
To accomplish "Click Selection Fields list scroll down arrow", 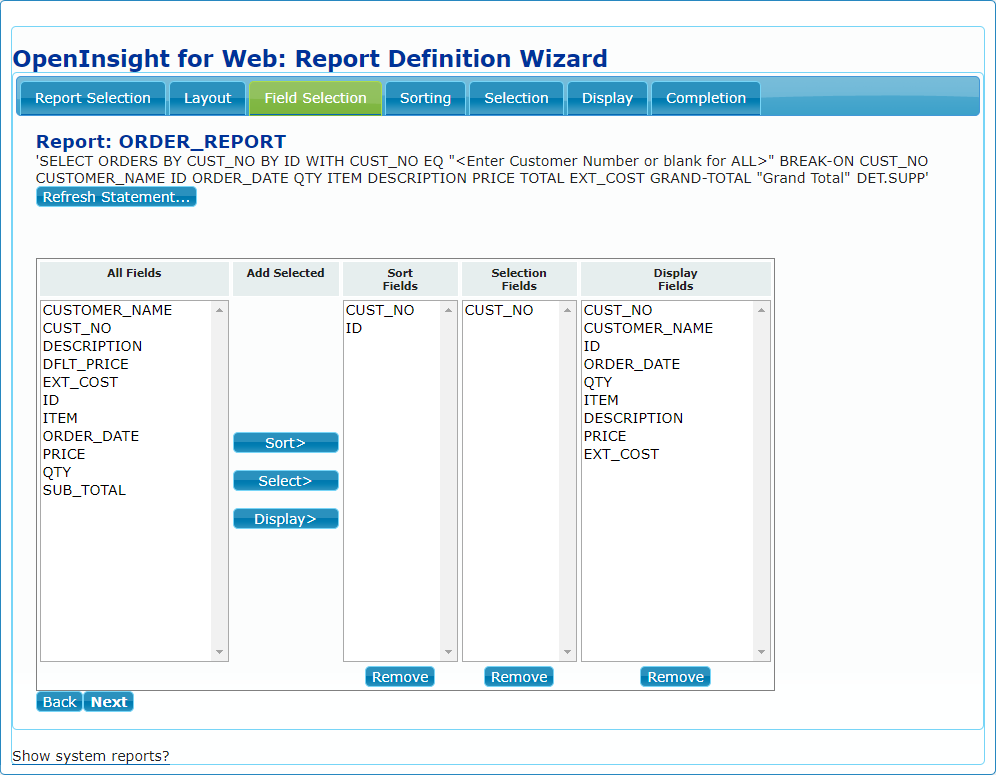I will point(567,652).
